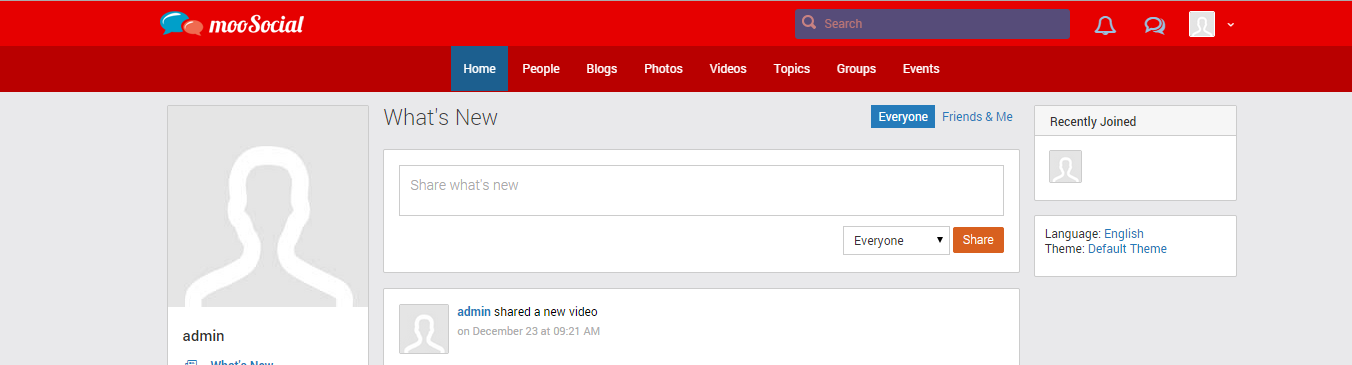The image size is (1352, 365).
Task: Focus the Share what's new box
Action: (701, 190)
